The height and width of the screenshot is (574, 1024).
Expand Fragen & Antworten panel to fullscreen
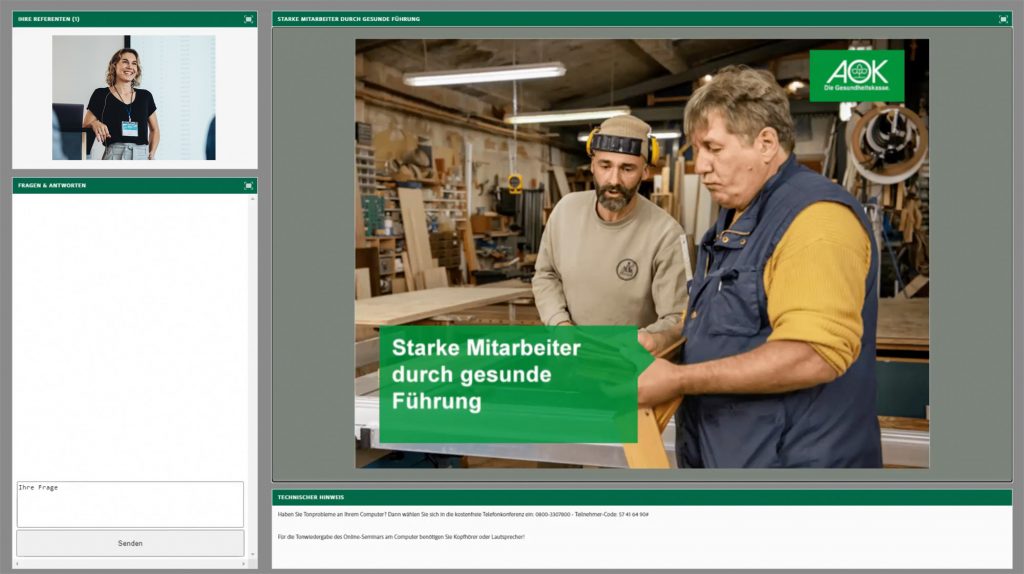click(x=248, y=185)
